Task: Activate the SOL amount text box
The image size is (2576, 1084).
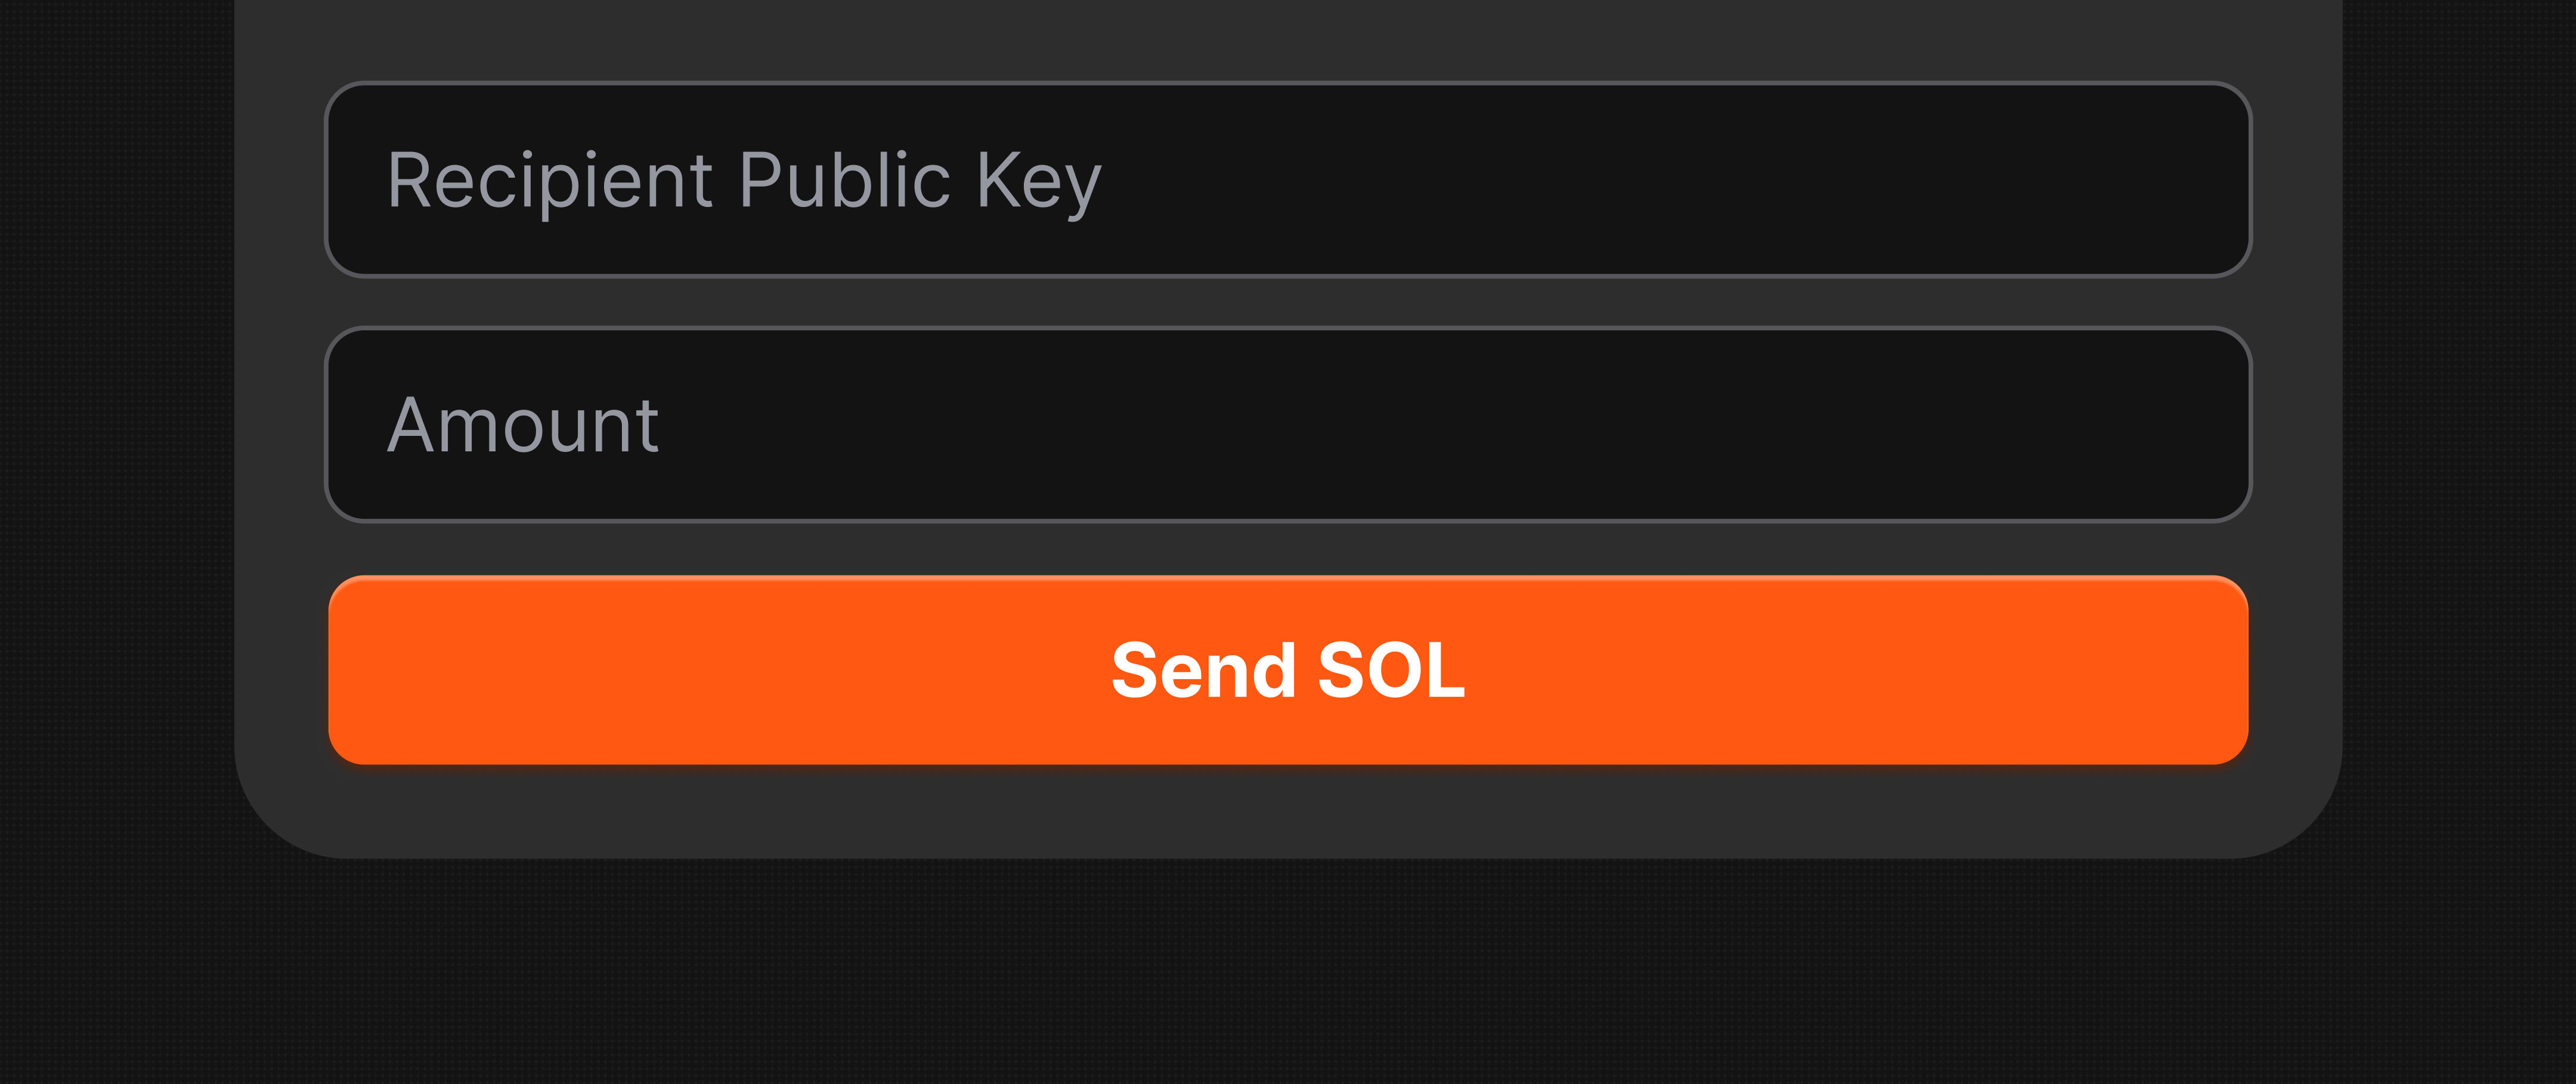Action: [1288, 424]
